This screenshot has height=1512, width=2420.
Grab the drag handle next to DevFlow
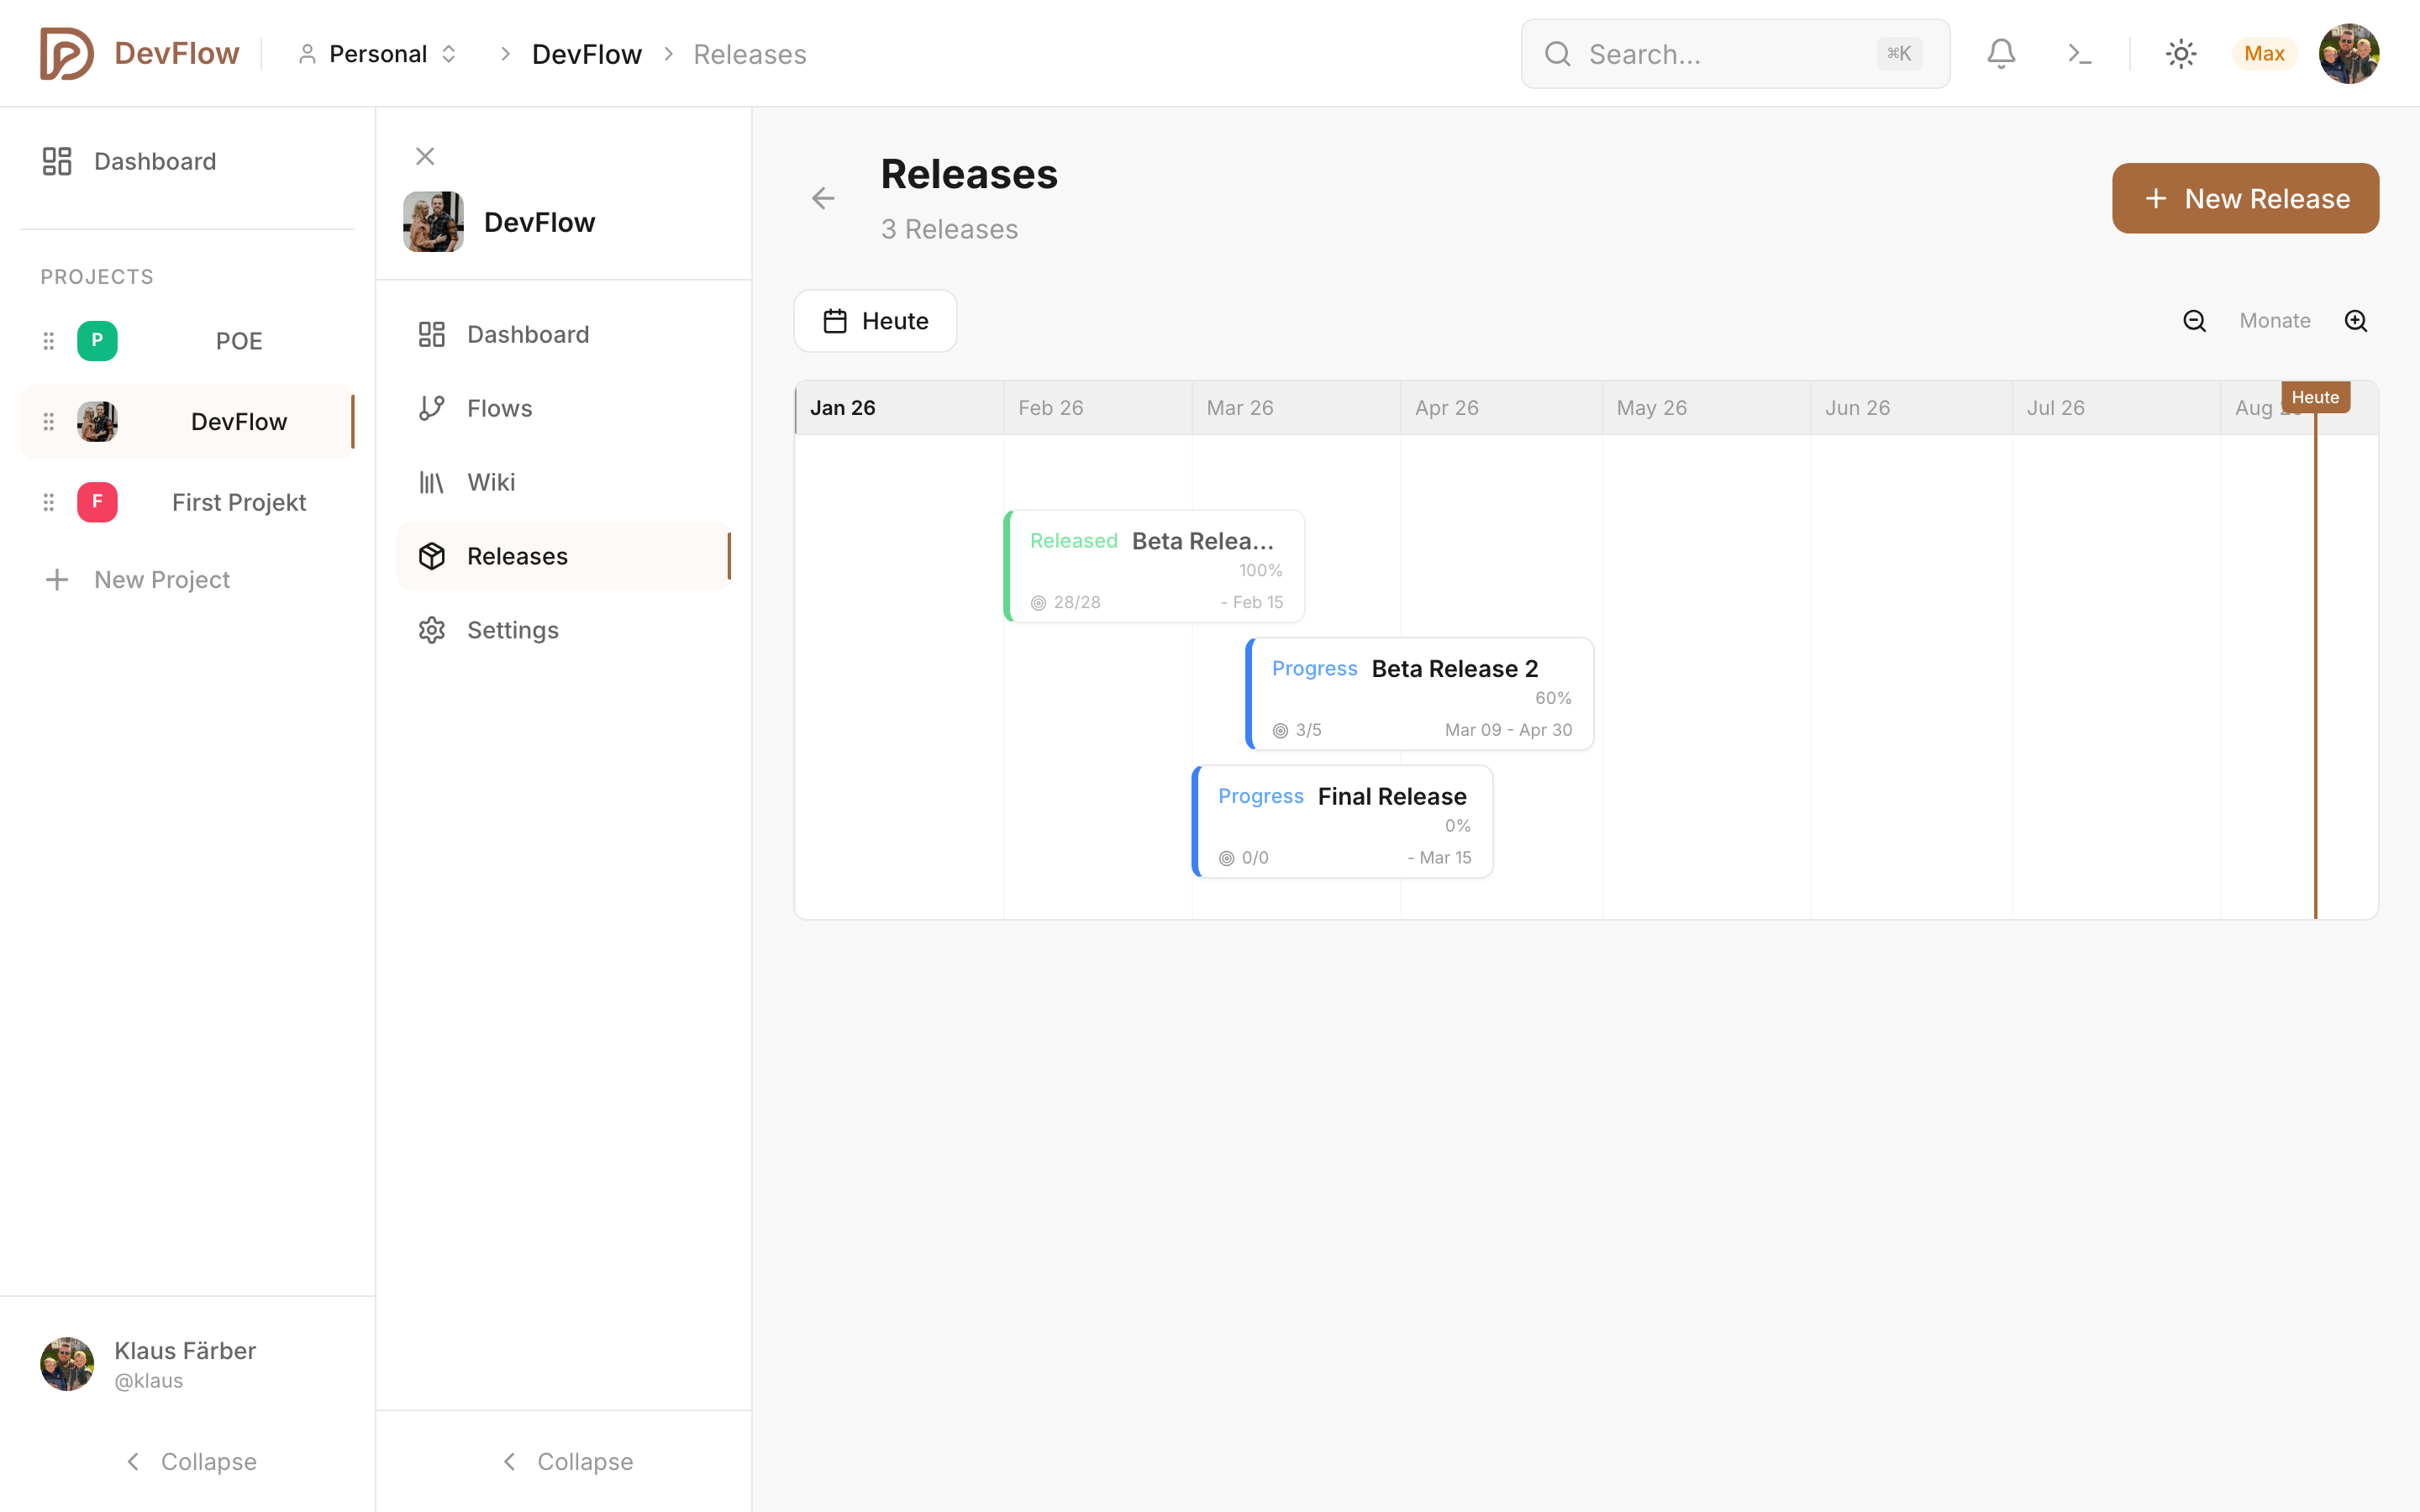click(48, 422)
